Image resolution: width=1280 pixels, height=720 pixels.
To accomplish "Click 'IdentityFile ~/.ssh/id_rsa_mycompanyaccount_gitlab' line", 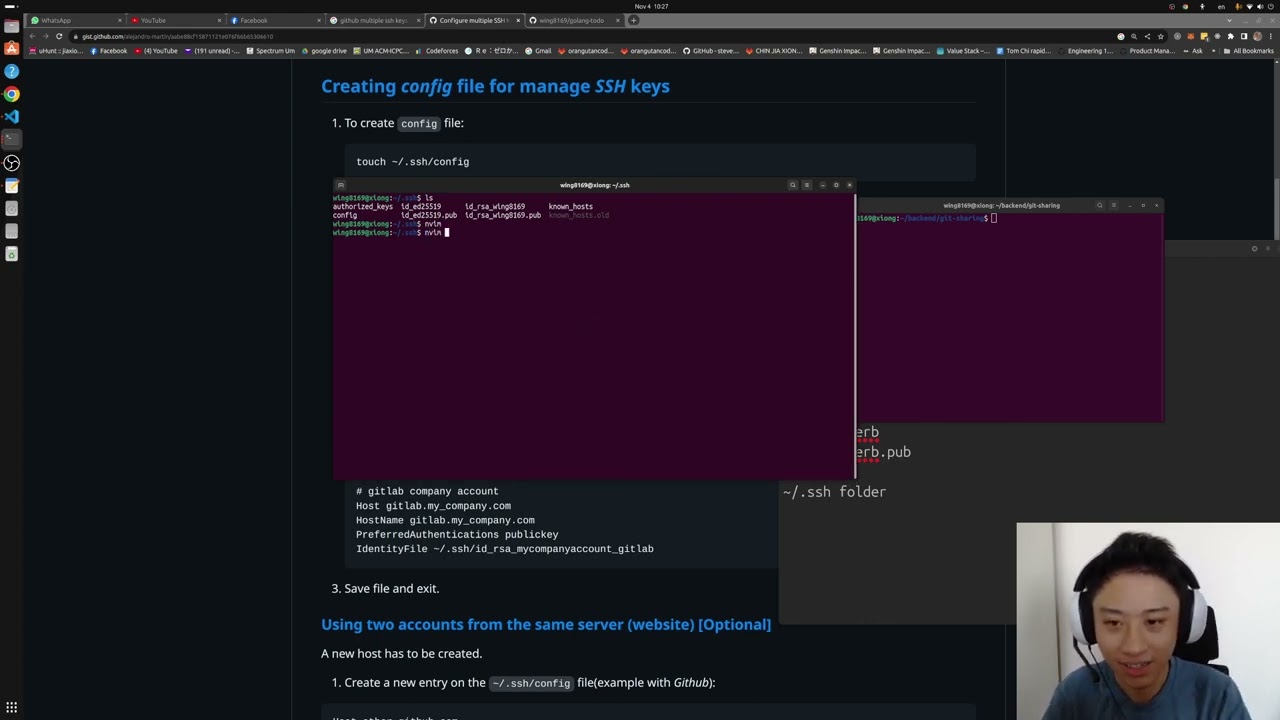I will tap(505, 549).
